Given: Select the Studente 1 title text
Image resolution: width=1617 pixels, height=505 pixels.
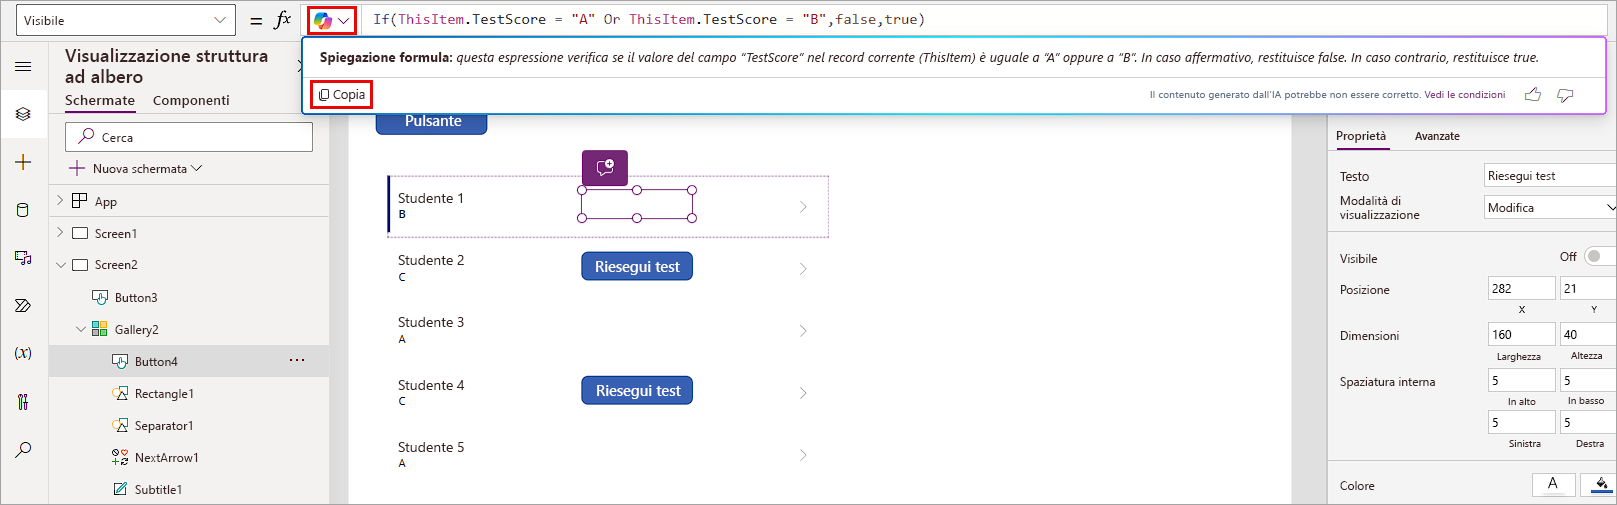Looking at the screenshot, I should (x=431, y=198).
